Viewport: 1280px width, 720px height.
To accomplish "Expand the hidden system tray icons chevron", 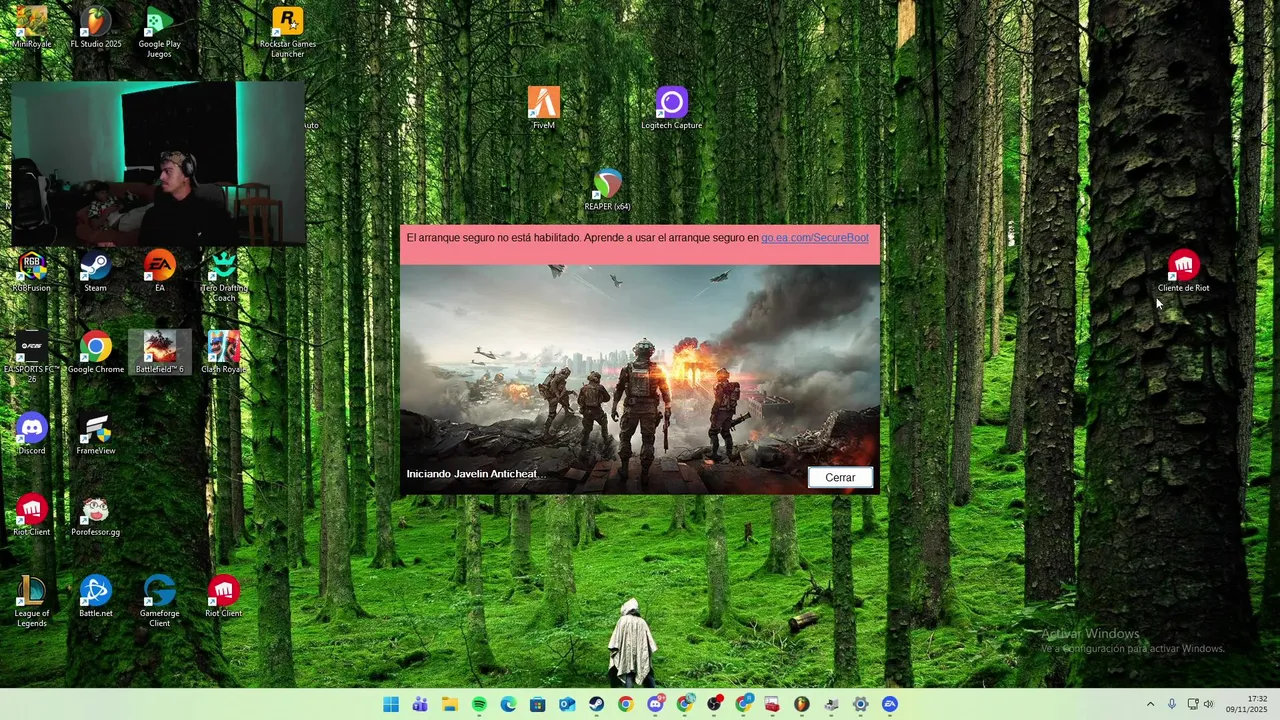I will click(x=1150, y=704).
